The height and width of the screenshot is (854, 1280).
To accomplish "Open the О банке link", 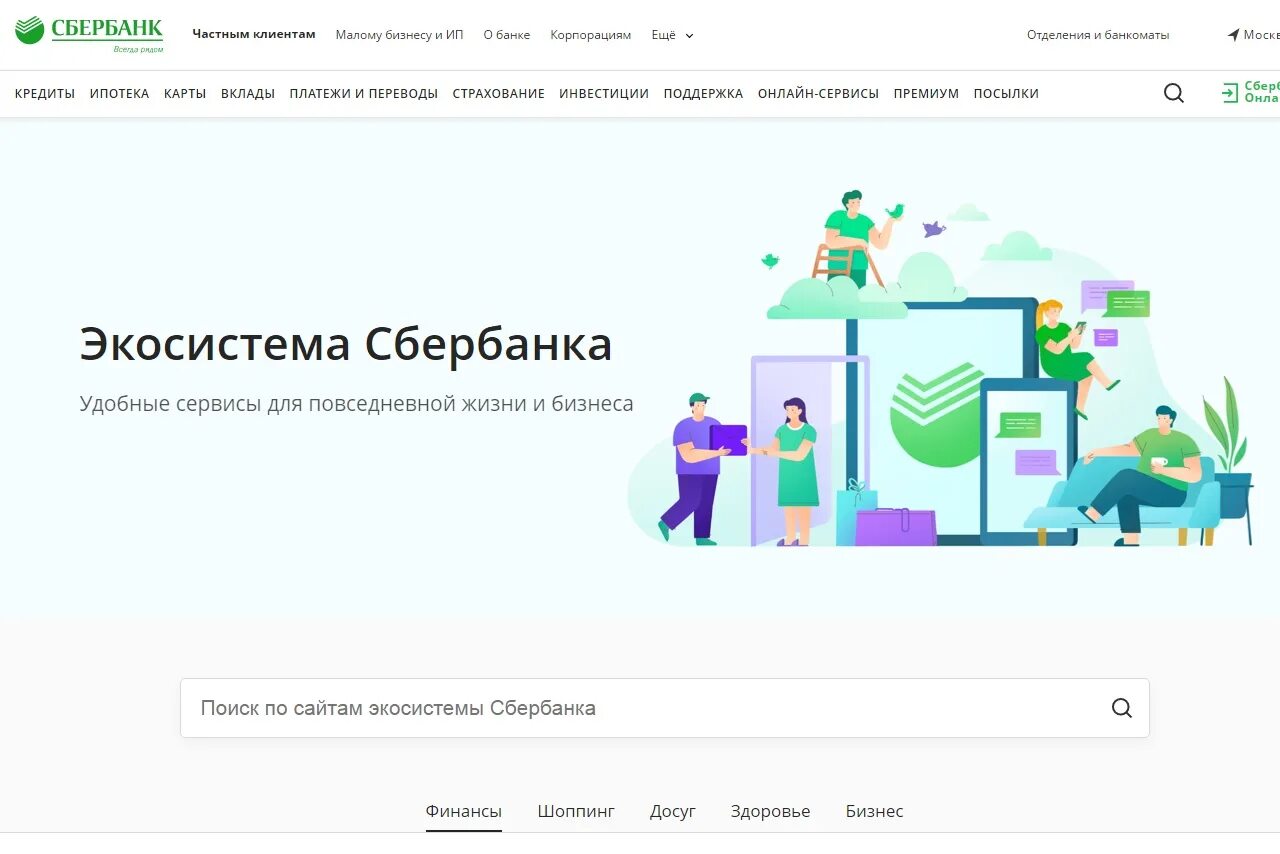I will 507,35.
